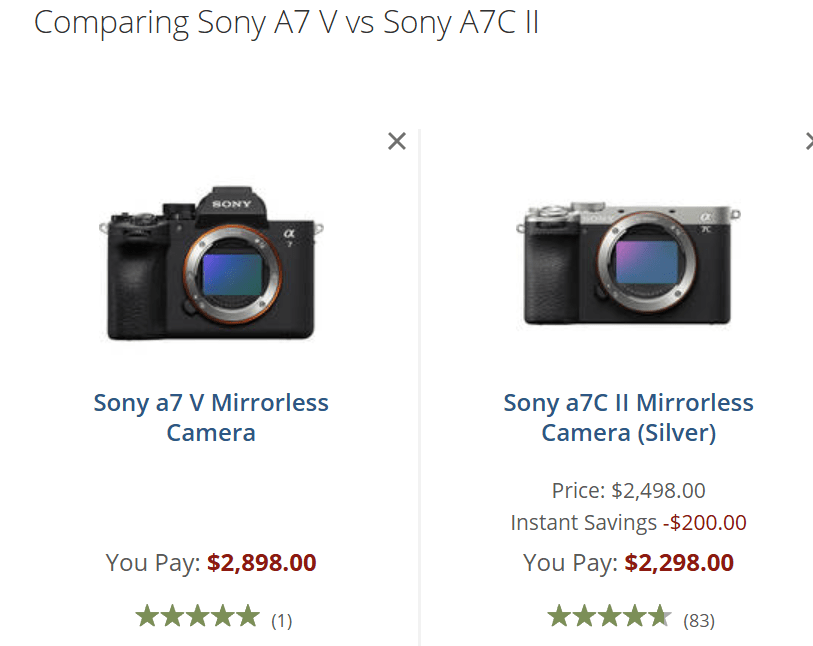Click the "Instant Savings" label
Screen dimensions: 813x646
pyautogui.click(x=583, y=523)
